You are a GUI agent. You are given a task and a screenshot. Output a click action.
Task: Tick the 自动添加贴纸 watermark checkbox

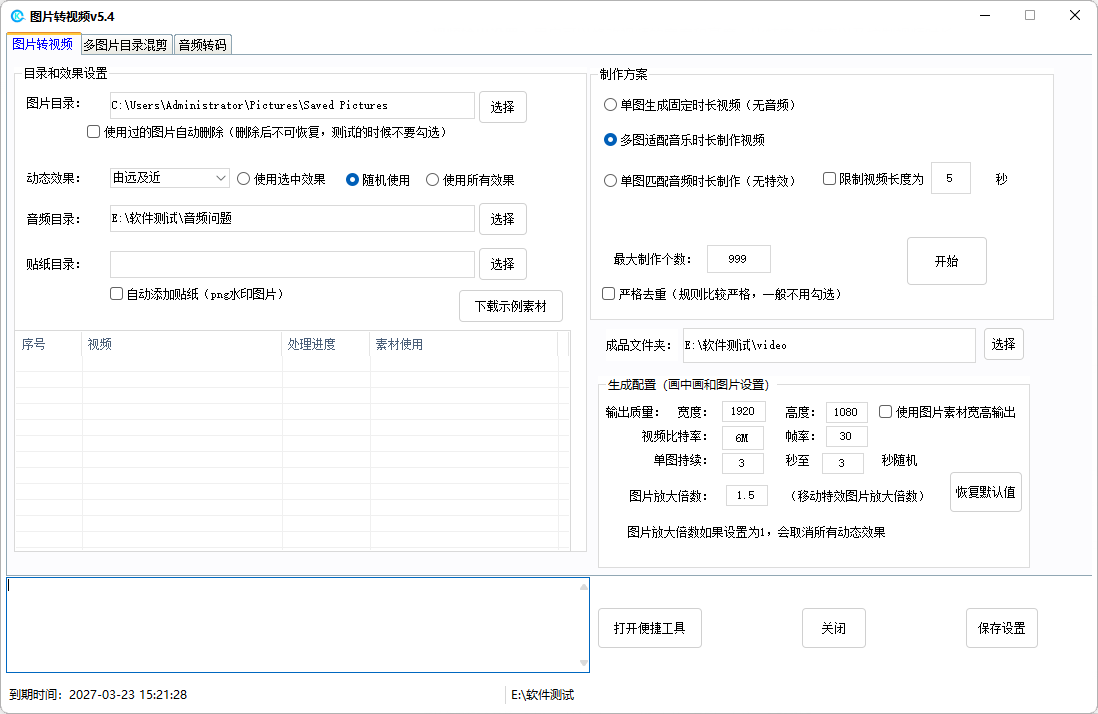pyautogui.click(x=117, y=294)
